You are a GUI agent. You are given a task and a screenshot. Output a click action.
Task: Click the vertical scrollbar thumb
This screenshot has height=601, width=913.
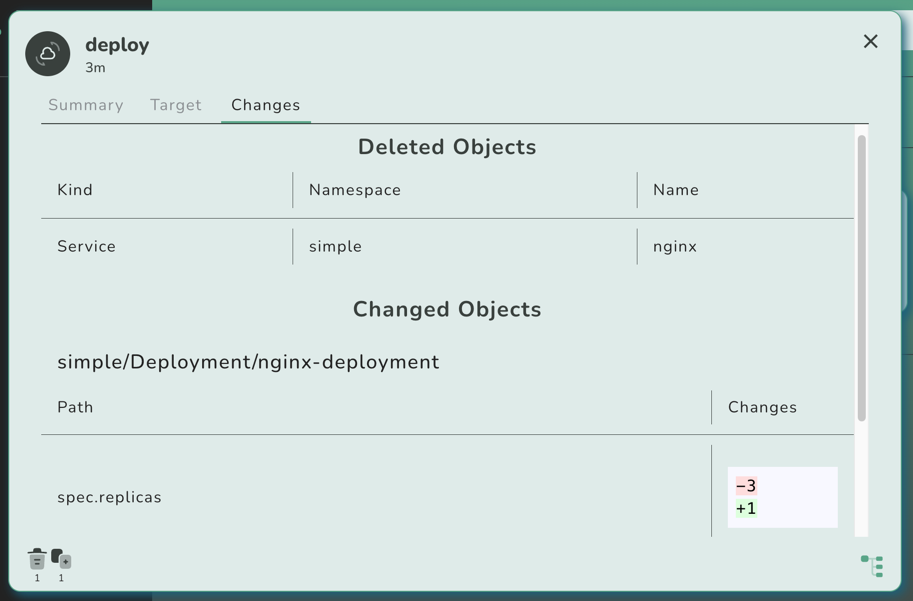pyautogui.click(x=861, y=278)
